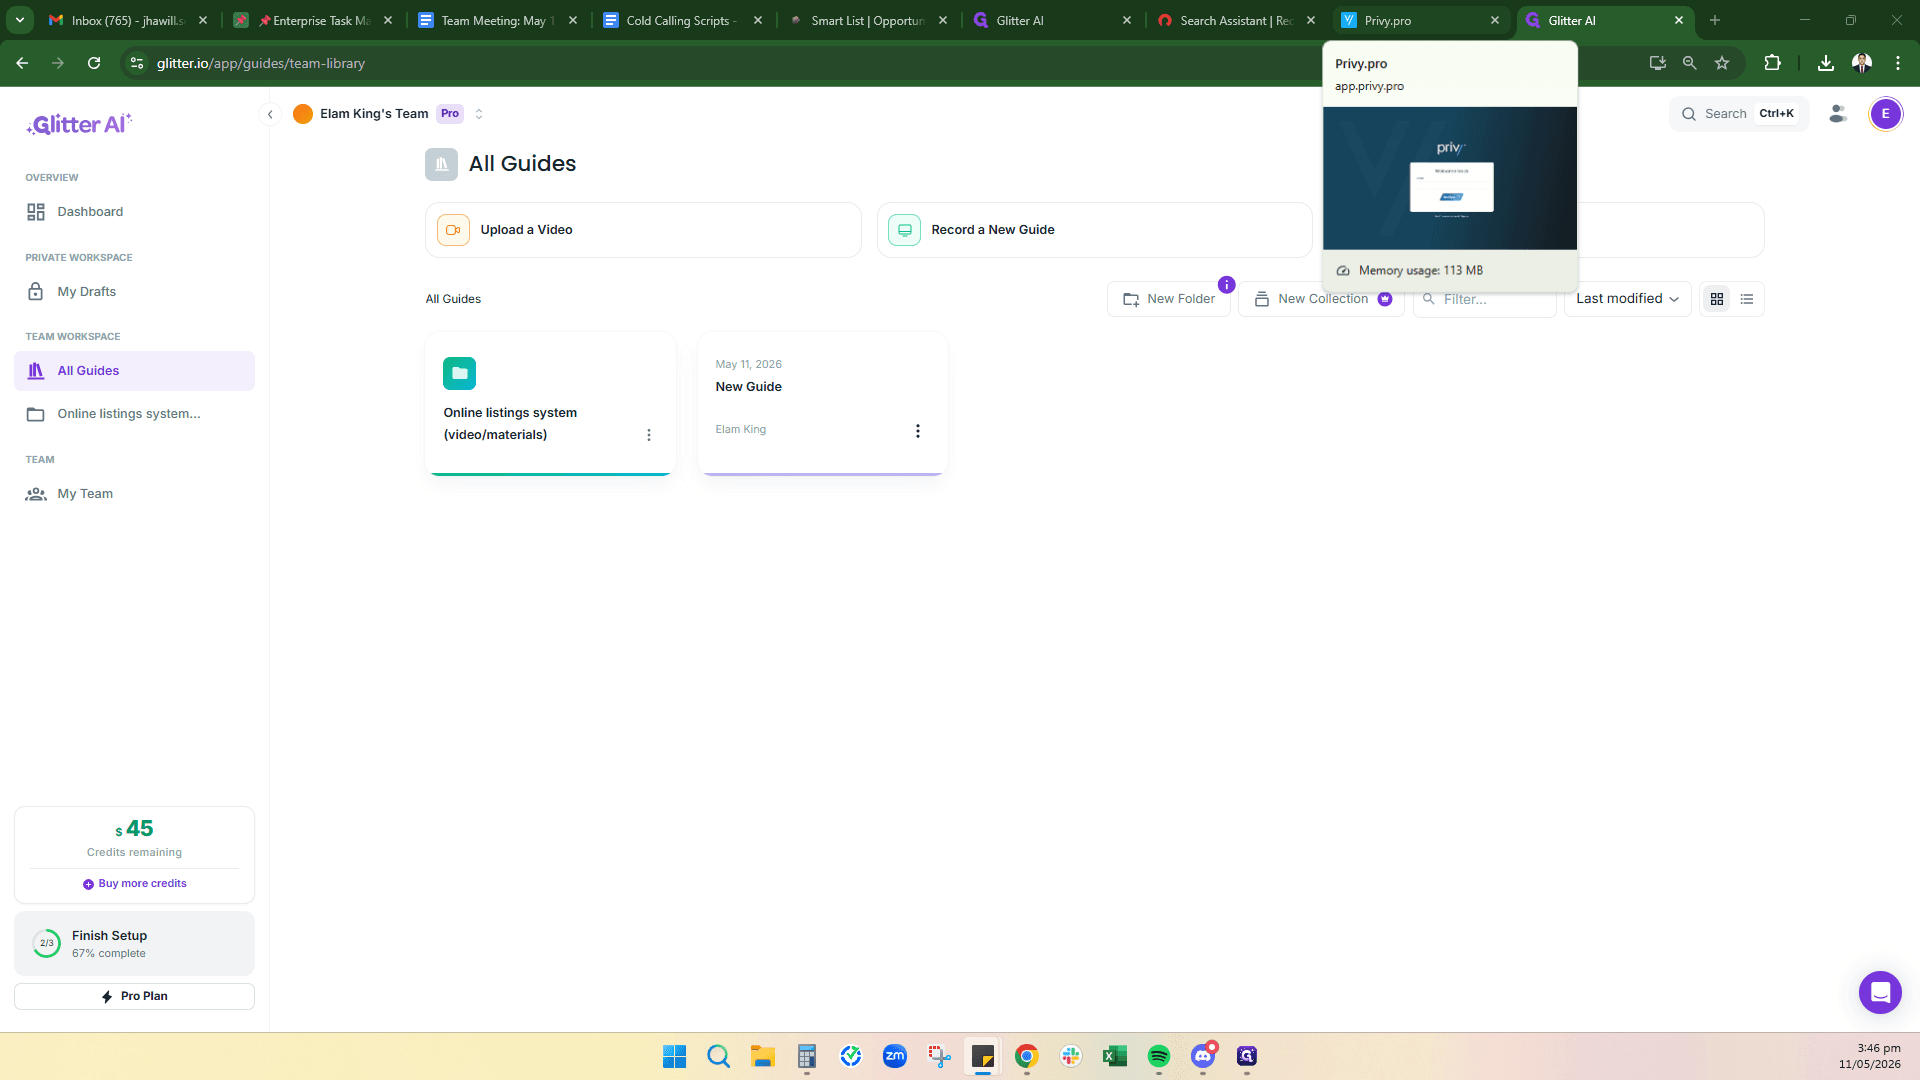Open the New Guide card
This screenshot has width=1920, height=1080.
(822, 404)
